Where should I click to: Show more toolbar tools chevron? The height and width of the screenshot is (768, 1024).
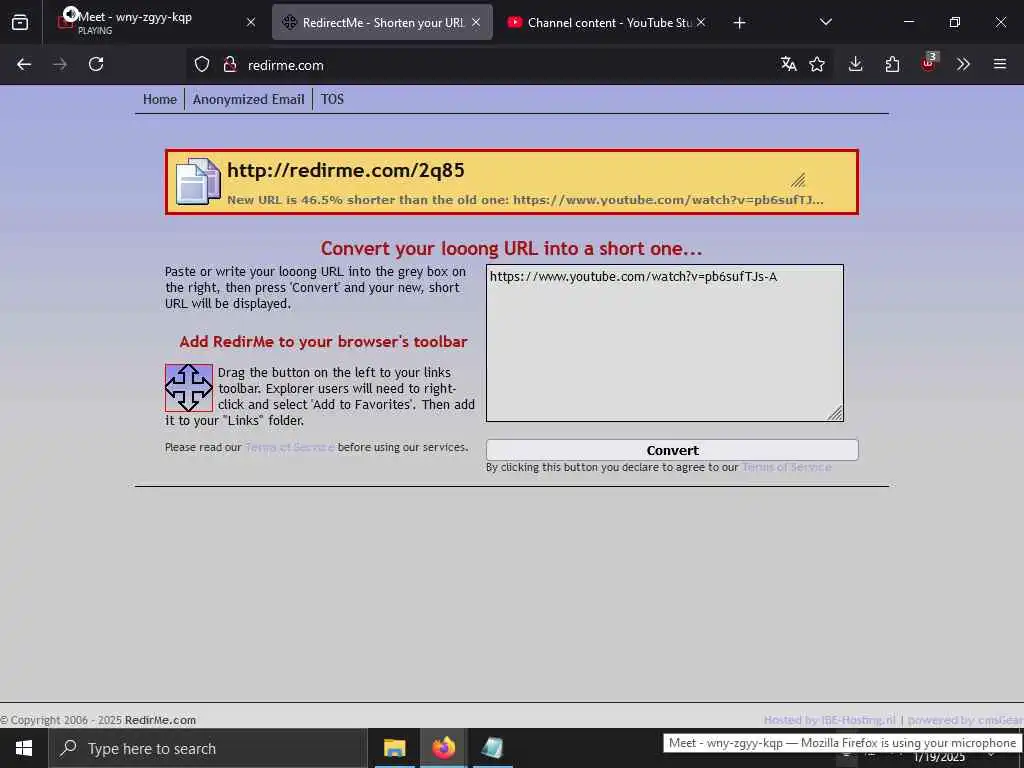pyautogui.click(x=963, y=64)
